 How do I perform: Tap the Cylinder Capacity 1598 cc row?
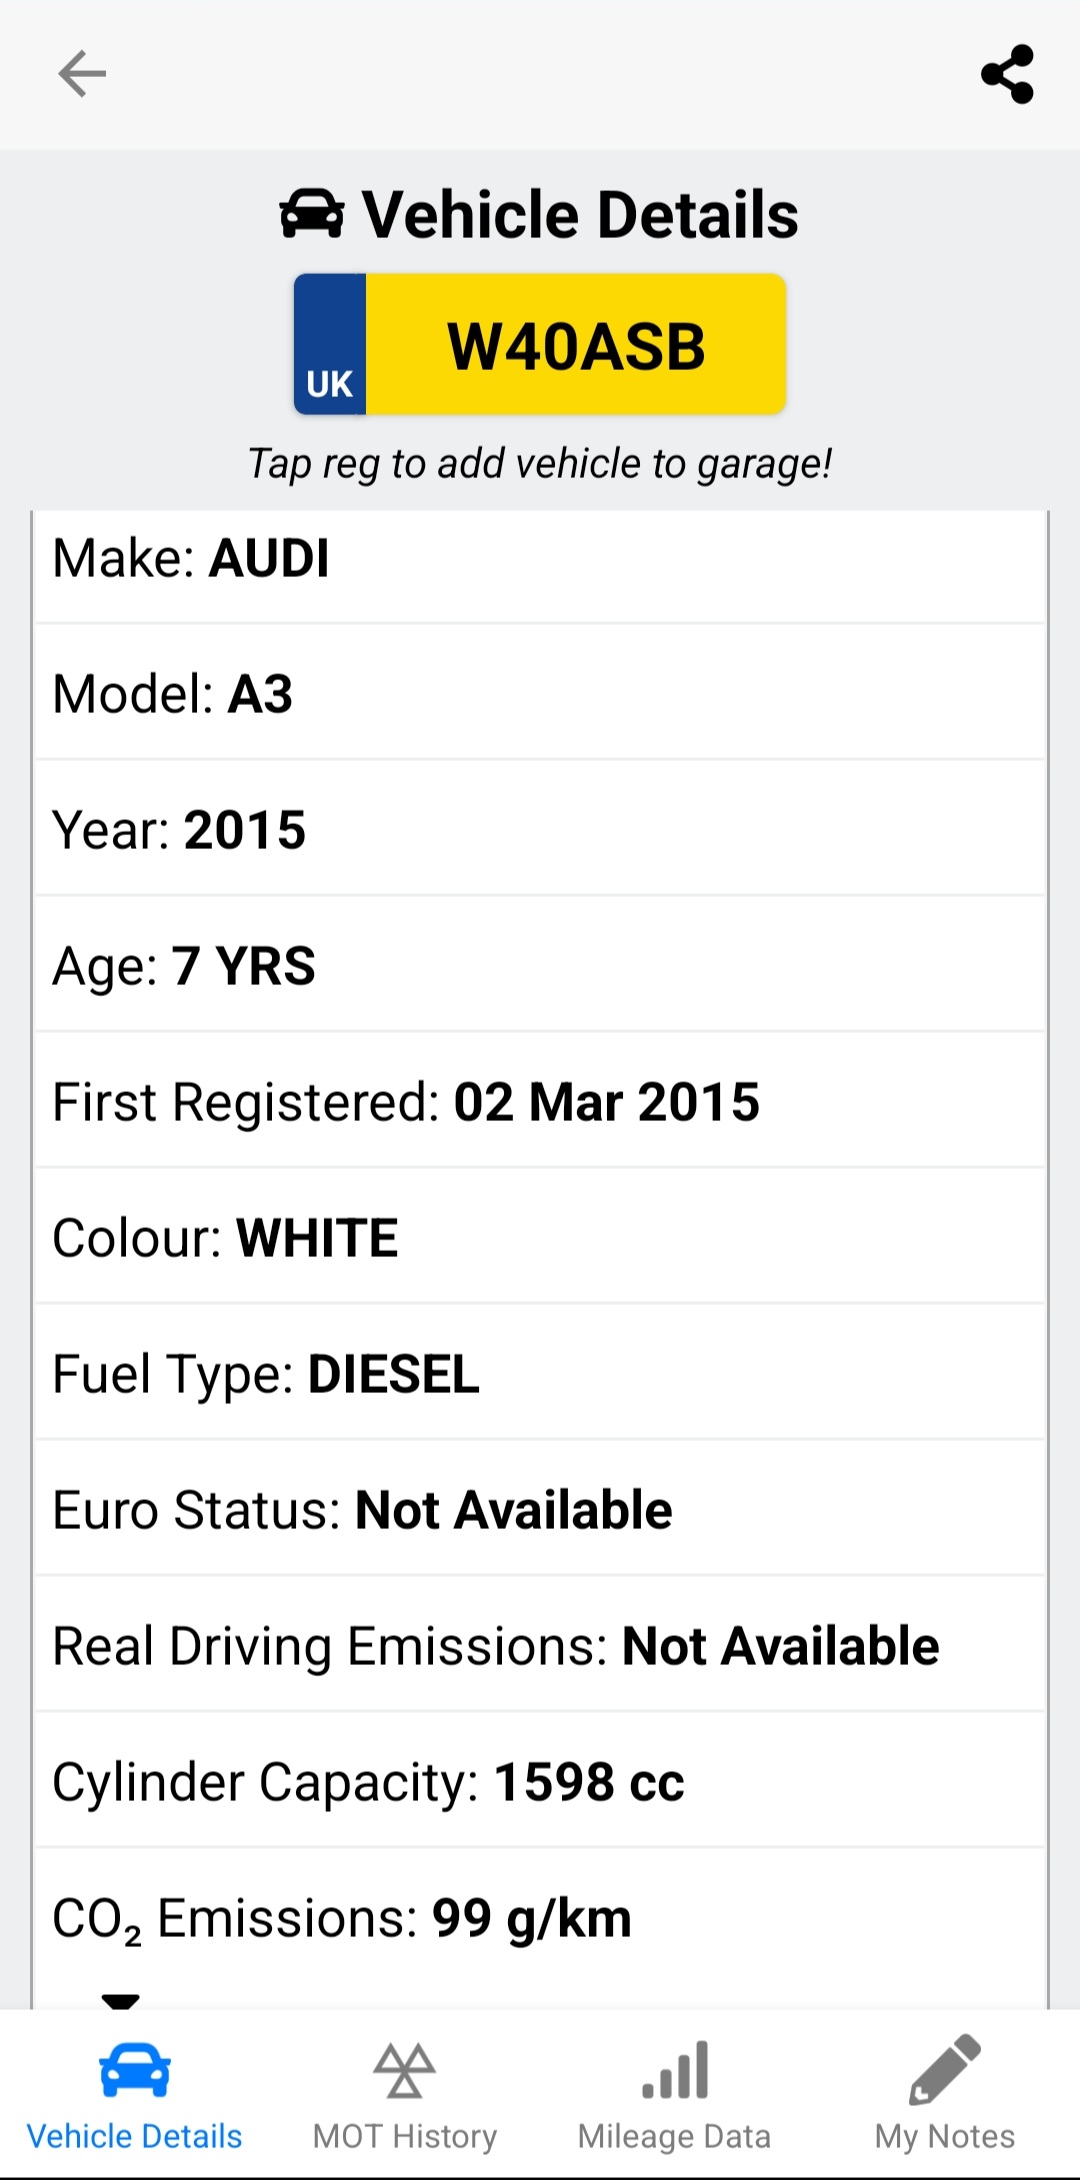[540, 1782]
